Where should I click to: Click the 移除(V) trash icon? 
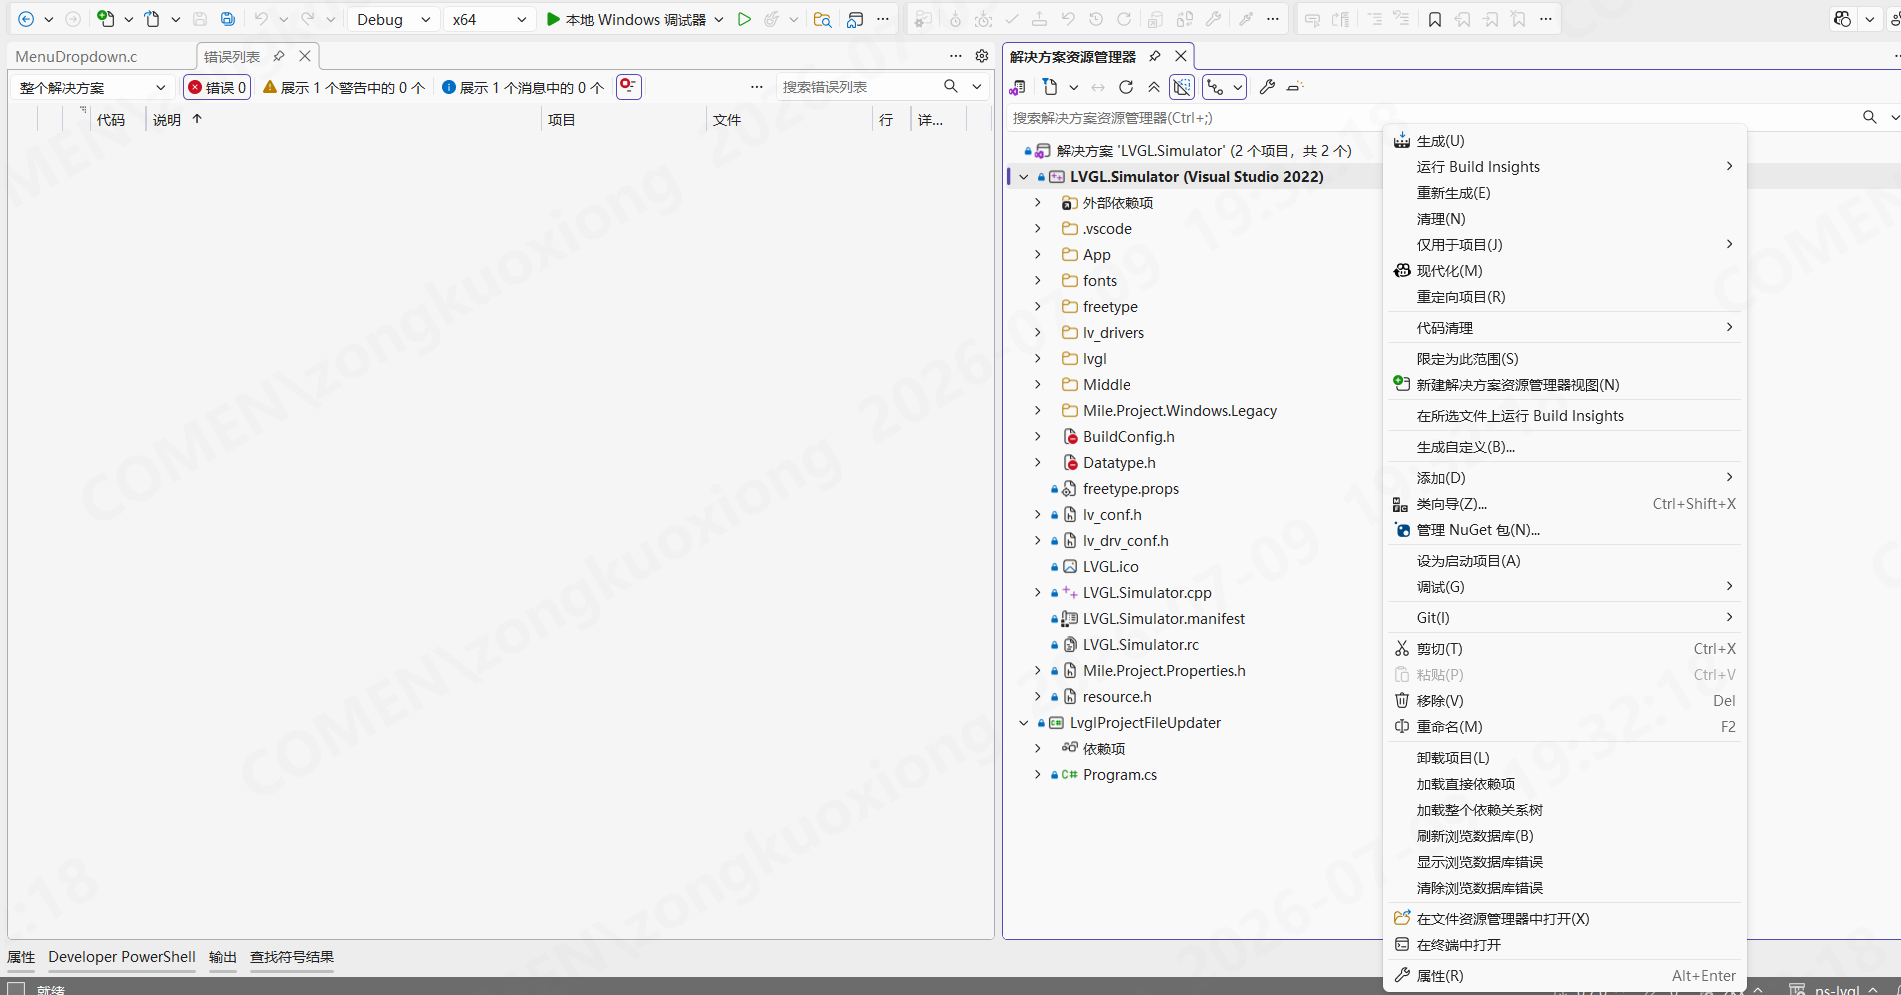tap(1402, 701)
